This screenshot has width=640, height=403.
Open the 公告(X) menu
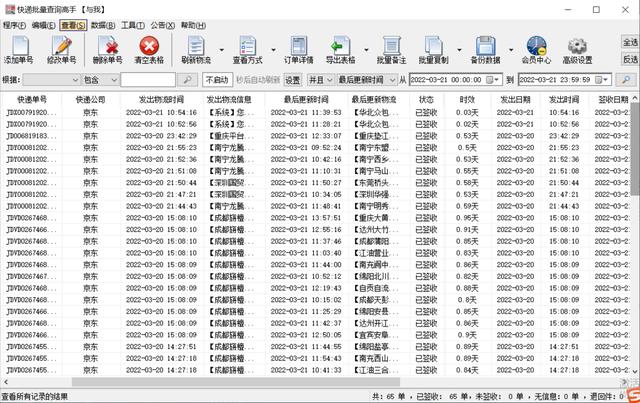click(162, 25)
